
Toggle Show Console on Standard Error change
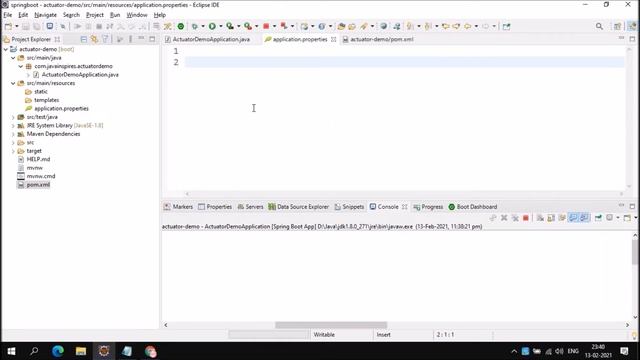tap(584, 218)
